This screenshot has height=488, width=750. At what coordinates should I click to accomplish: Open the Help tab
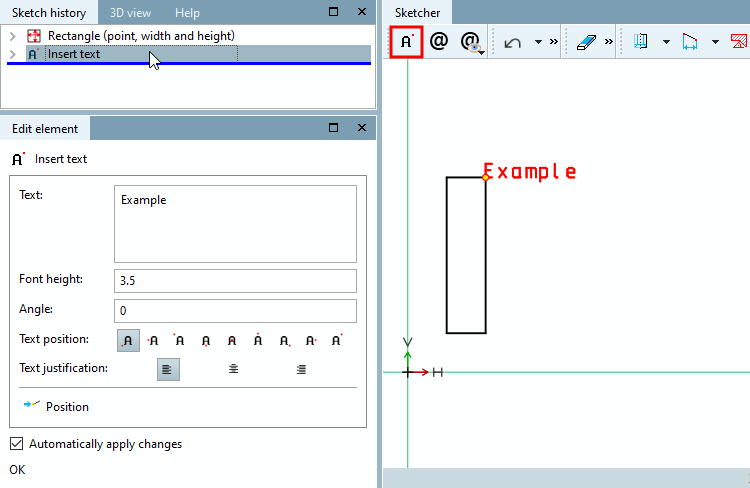click(187, 13)
